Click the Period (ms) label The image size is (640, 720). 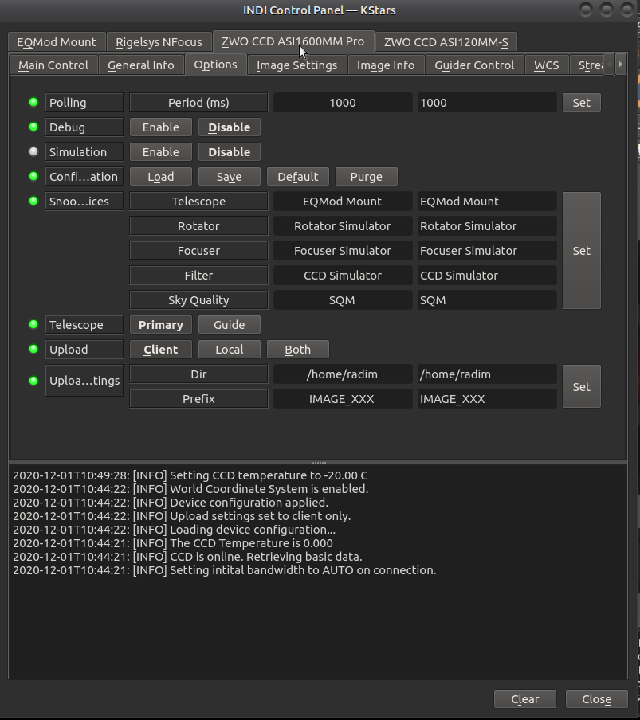pos(199,103)
